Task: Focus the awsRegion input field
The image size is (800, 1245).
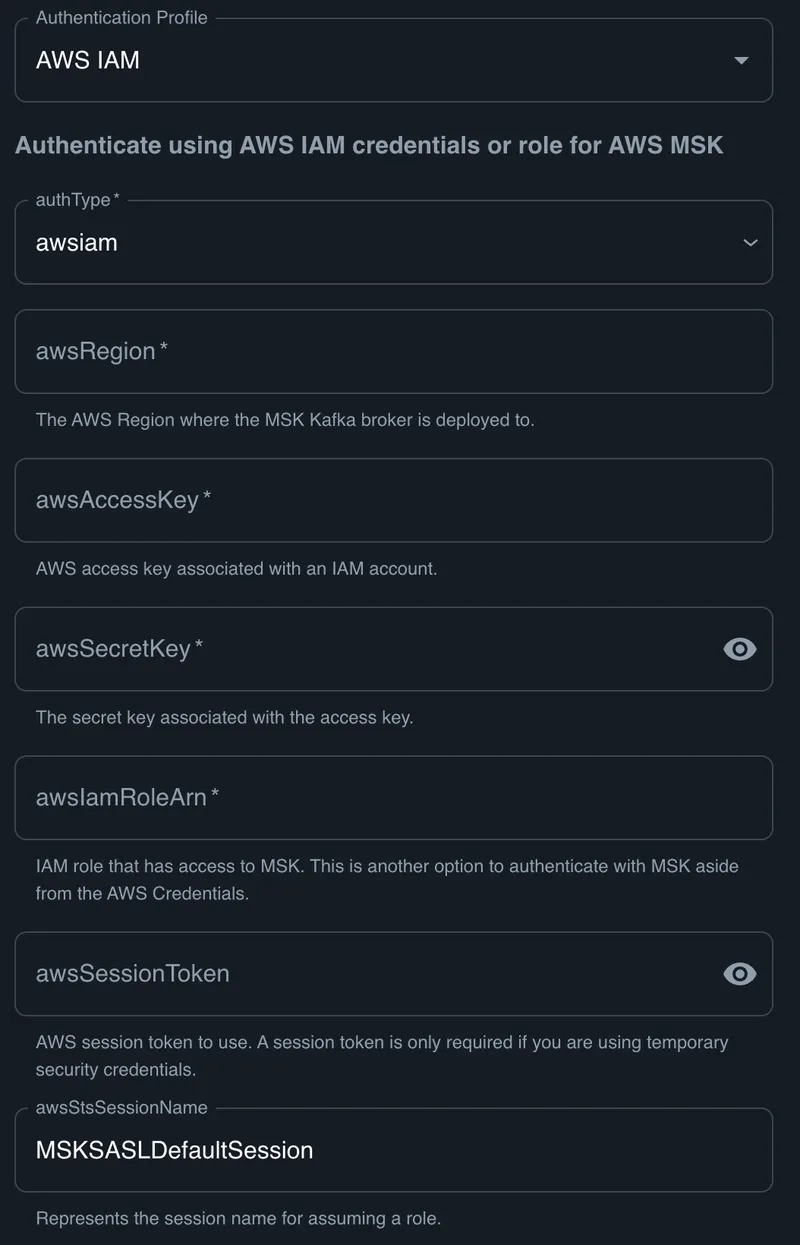Action: click(x=393, y=352)
